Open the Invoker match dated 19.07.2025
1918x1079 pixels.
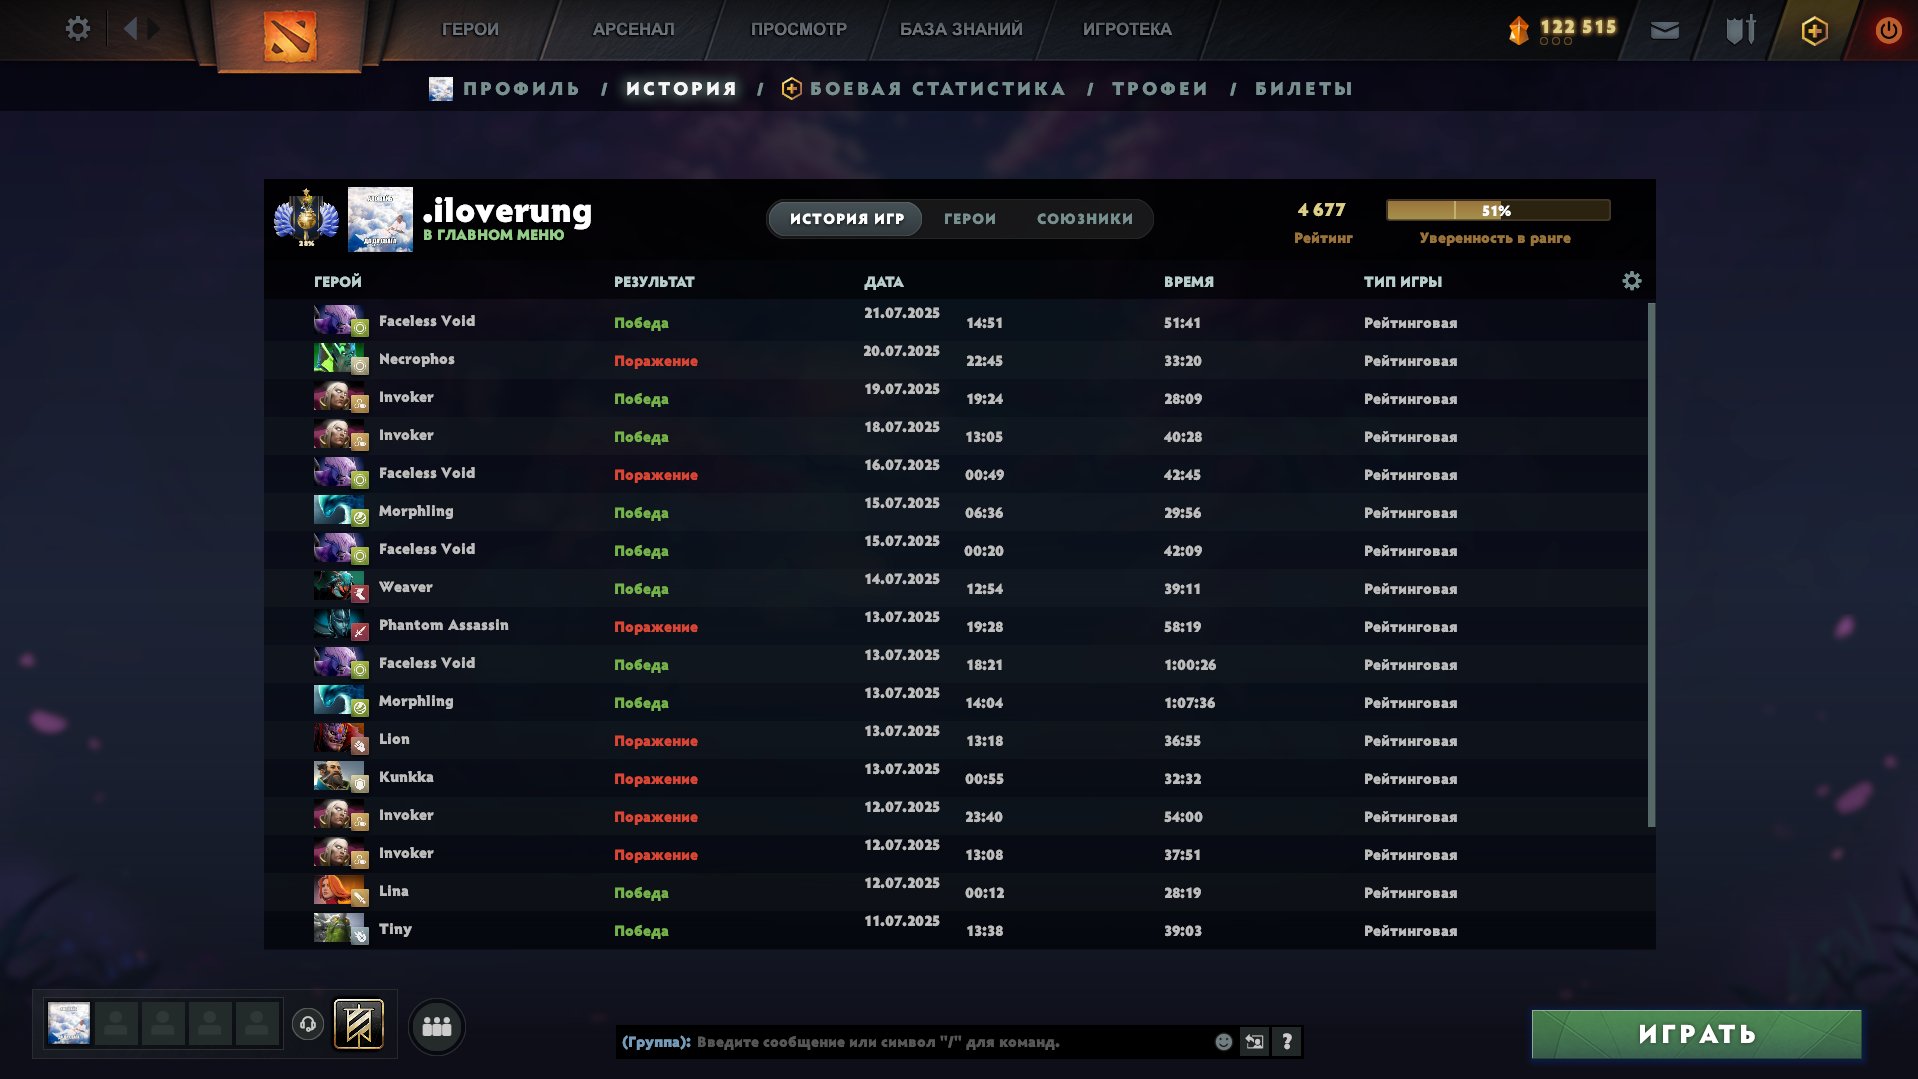pos(955,397)
